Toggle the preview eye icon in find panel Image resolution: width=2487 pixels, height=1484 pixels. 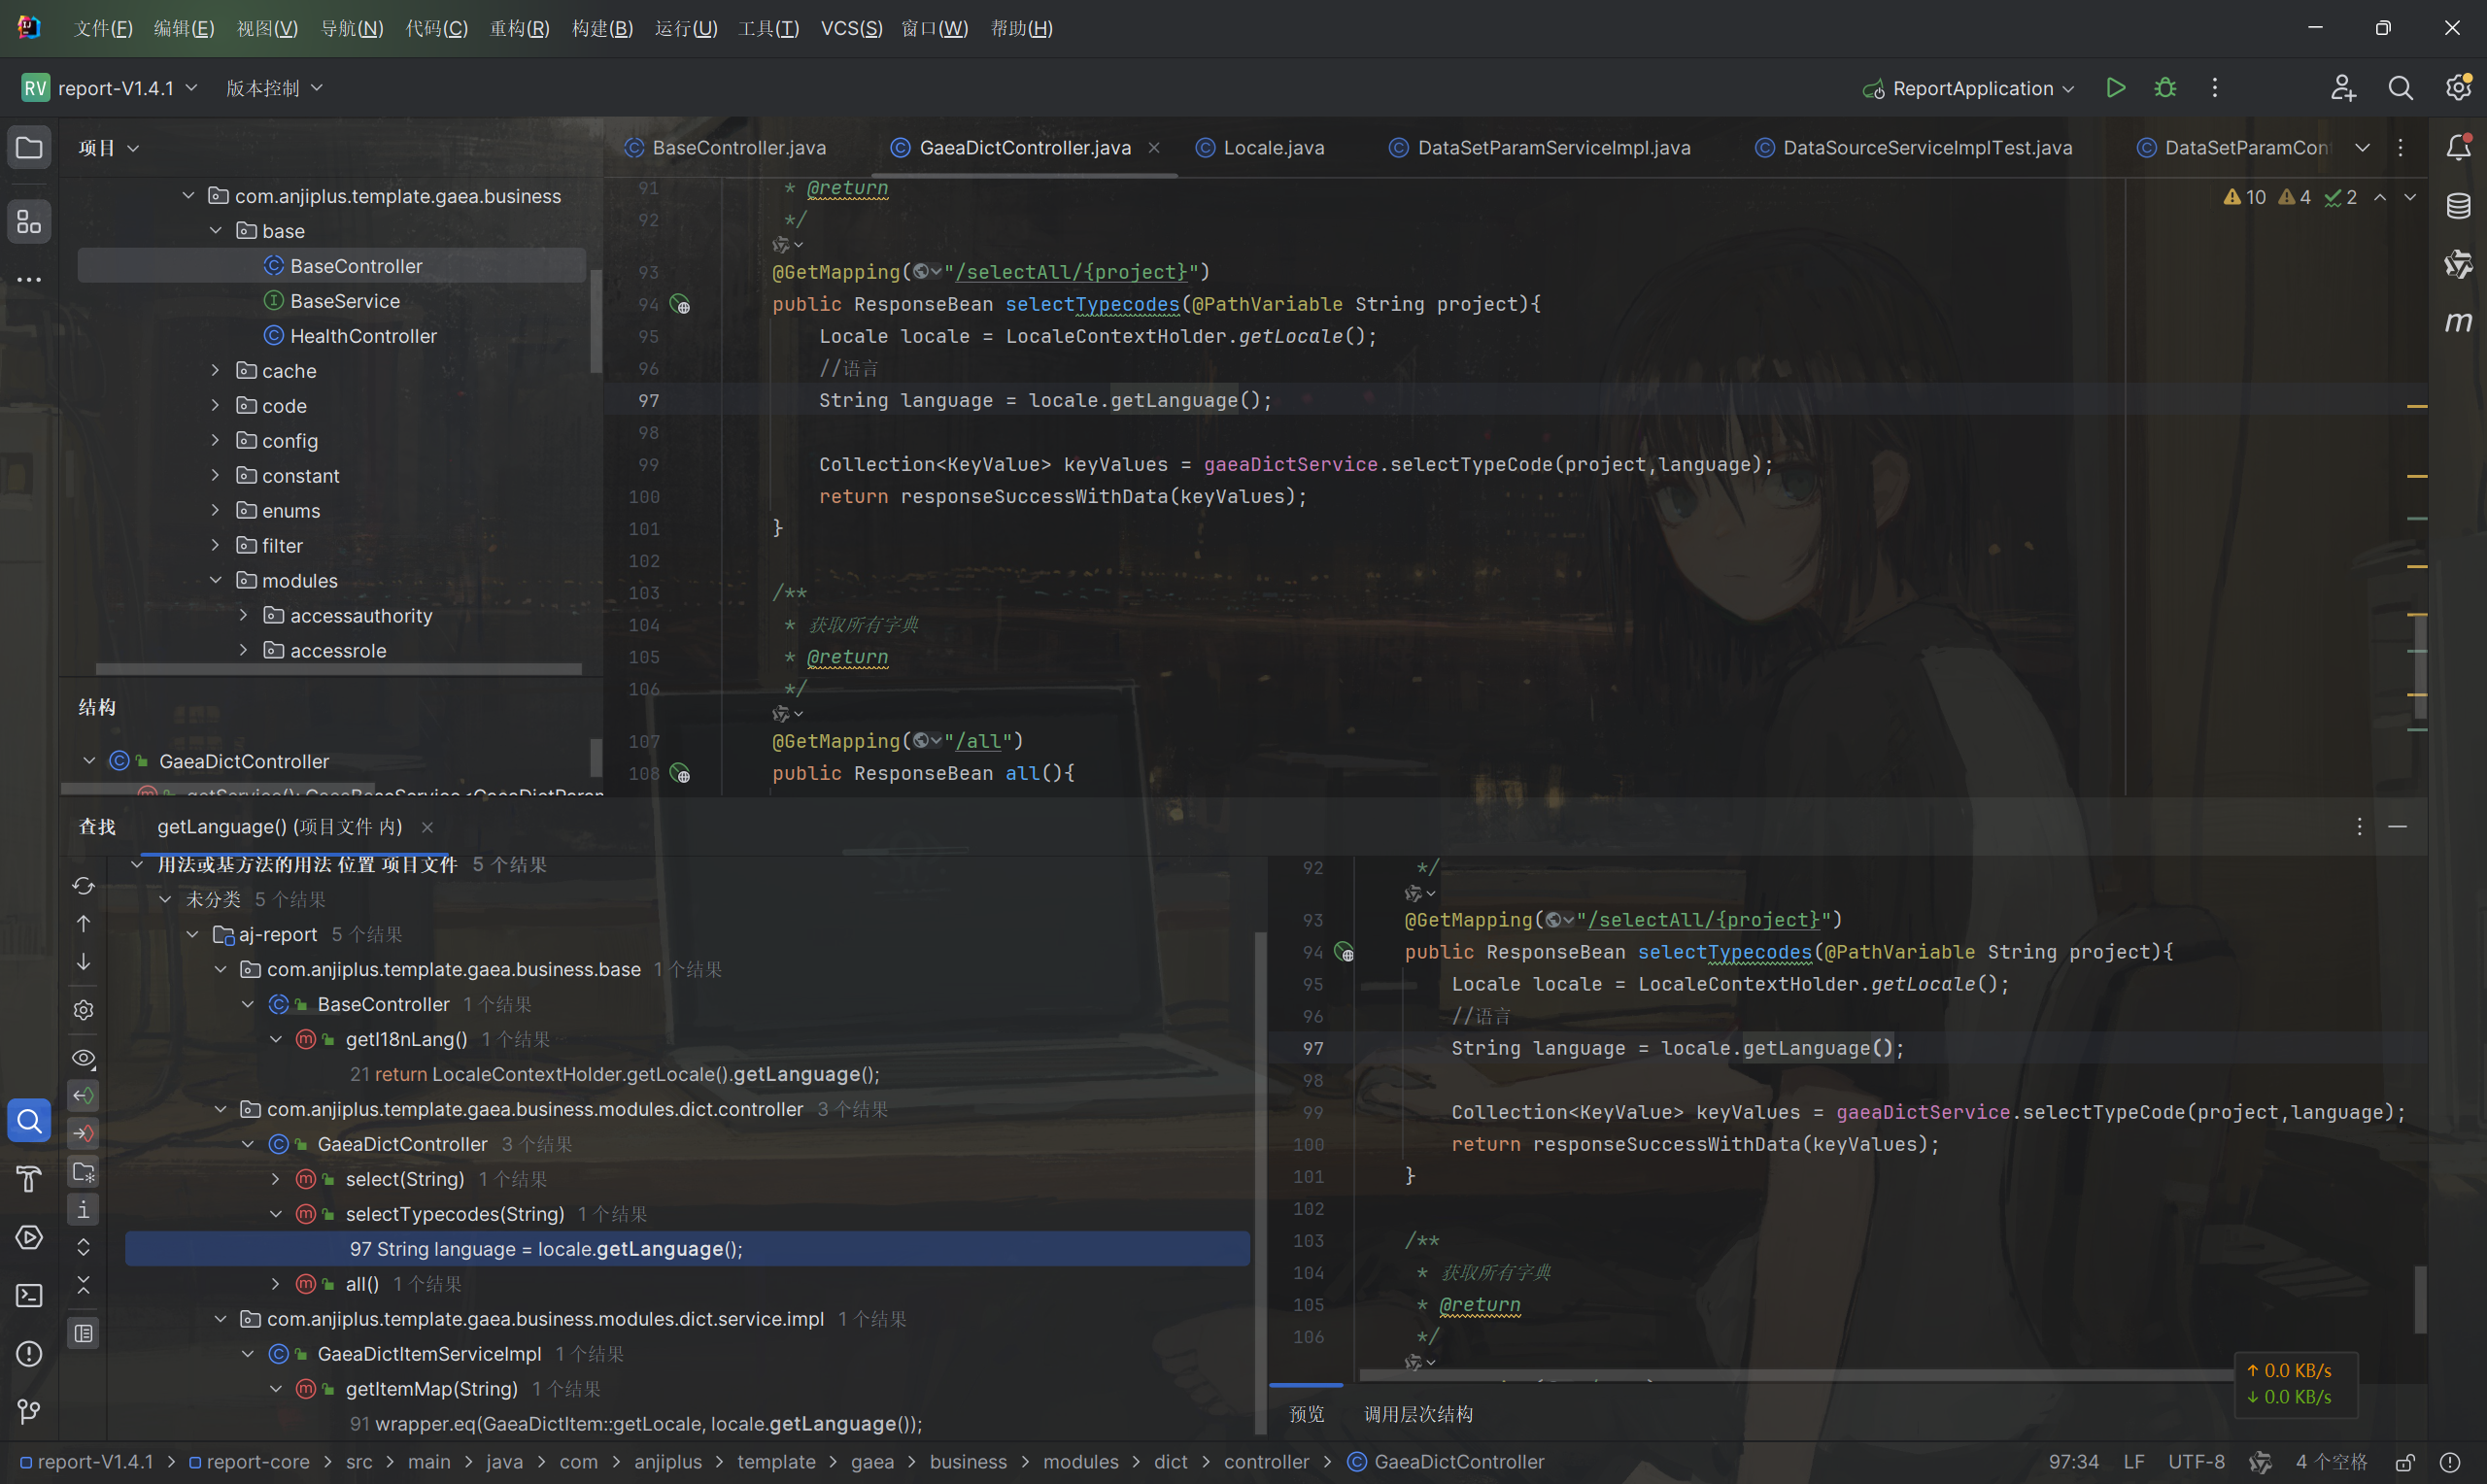(x=84, y=1058)
